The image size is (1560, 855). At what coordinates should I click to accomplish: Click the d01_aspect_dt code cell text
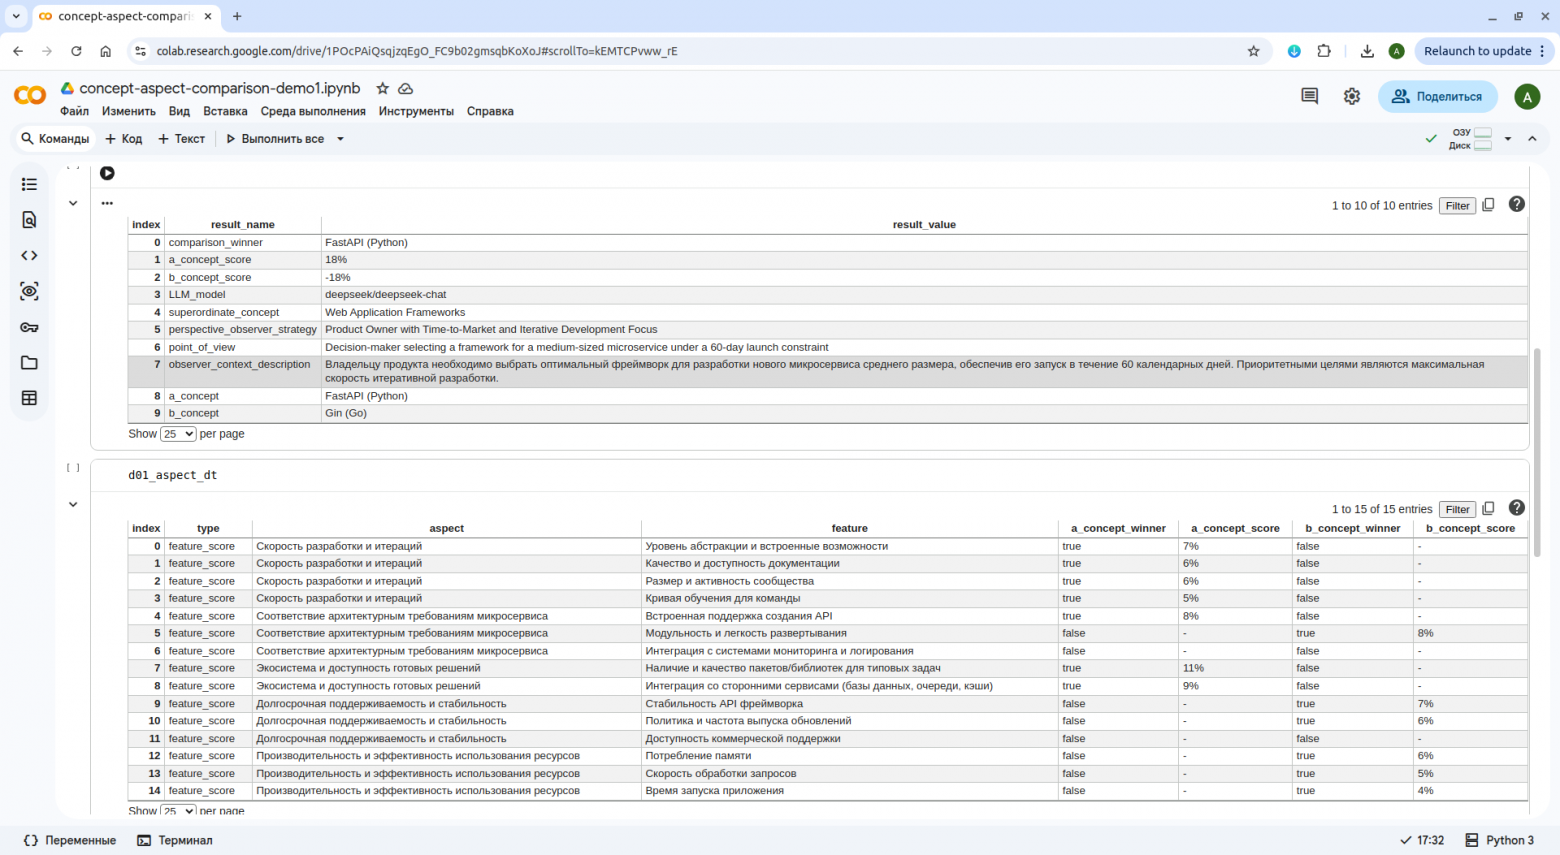tap(172, 475)
